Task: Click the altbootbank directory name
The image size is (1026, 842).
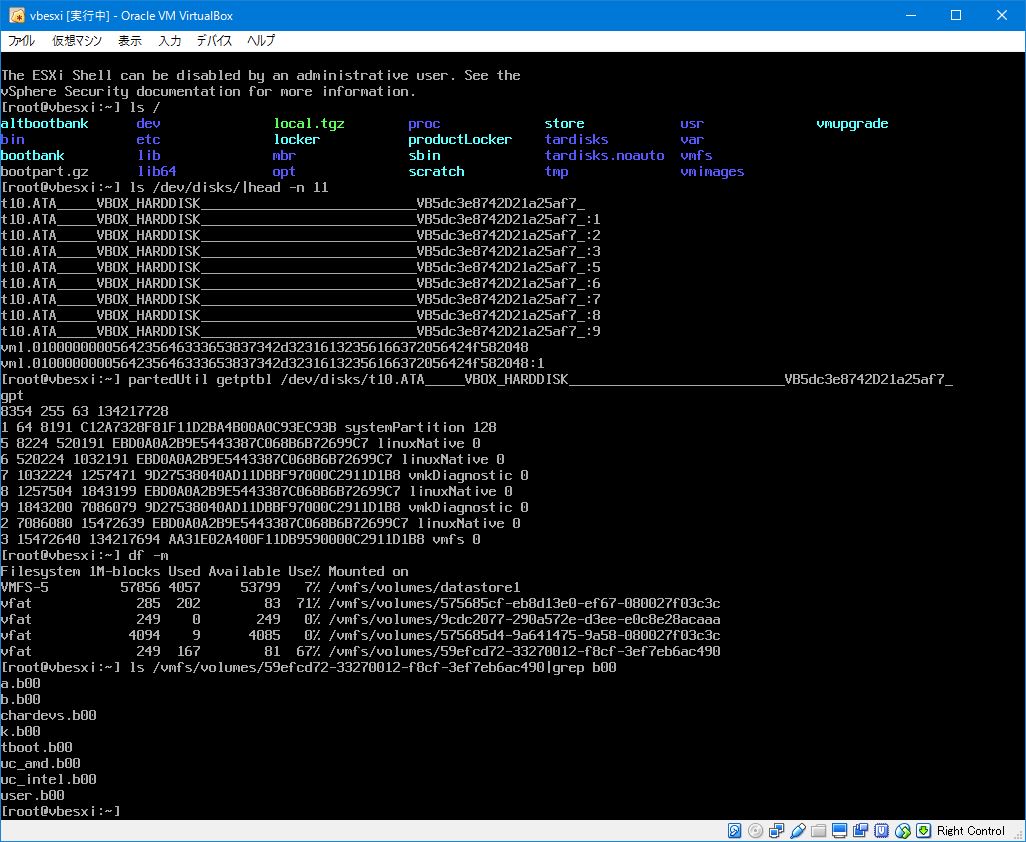Action: click(44, 124)
